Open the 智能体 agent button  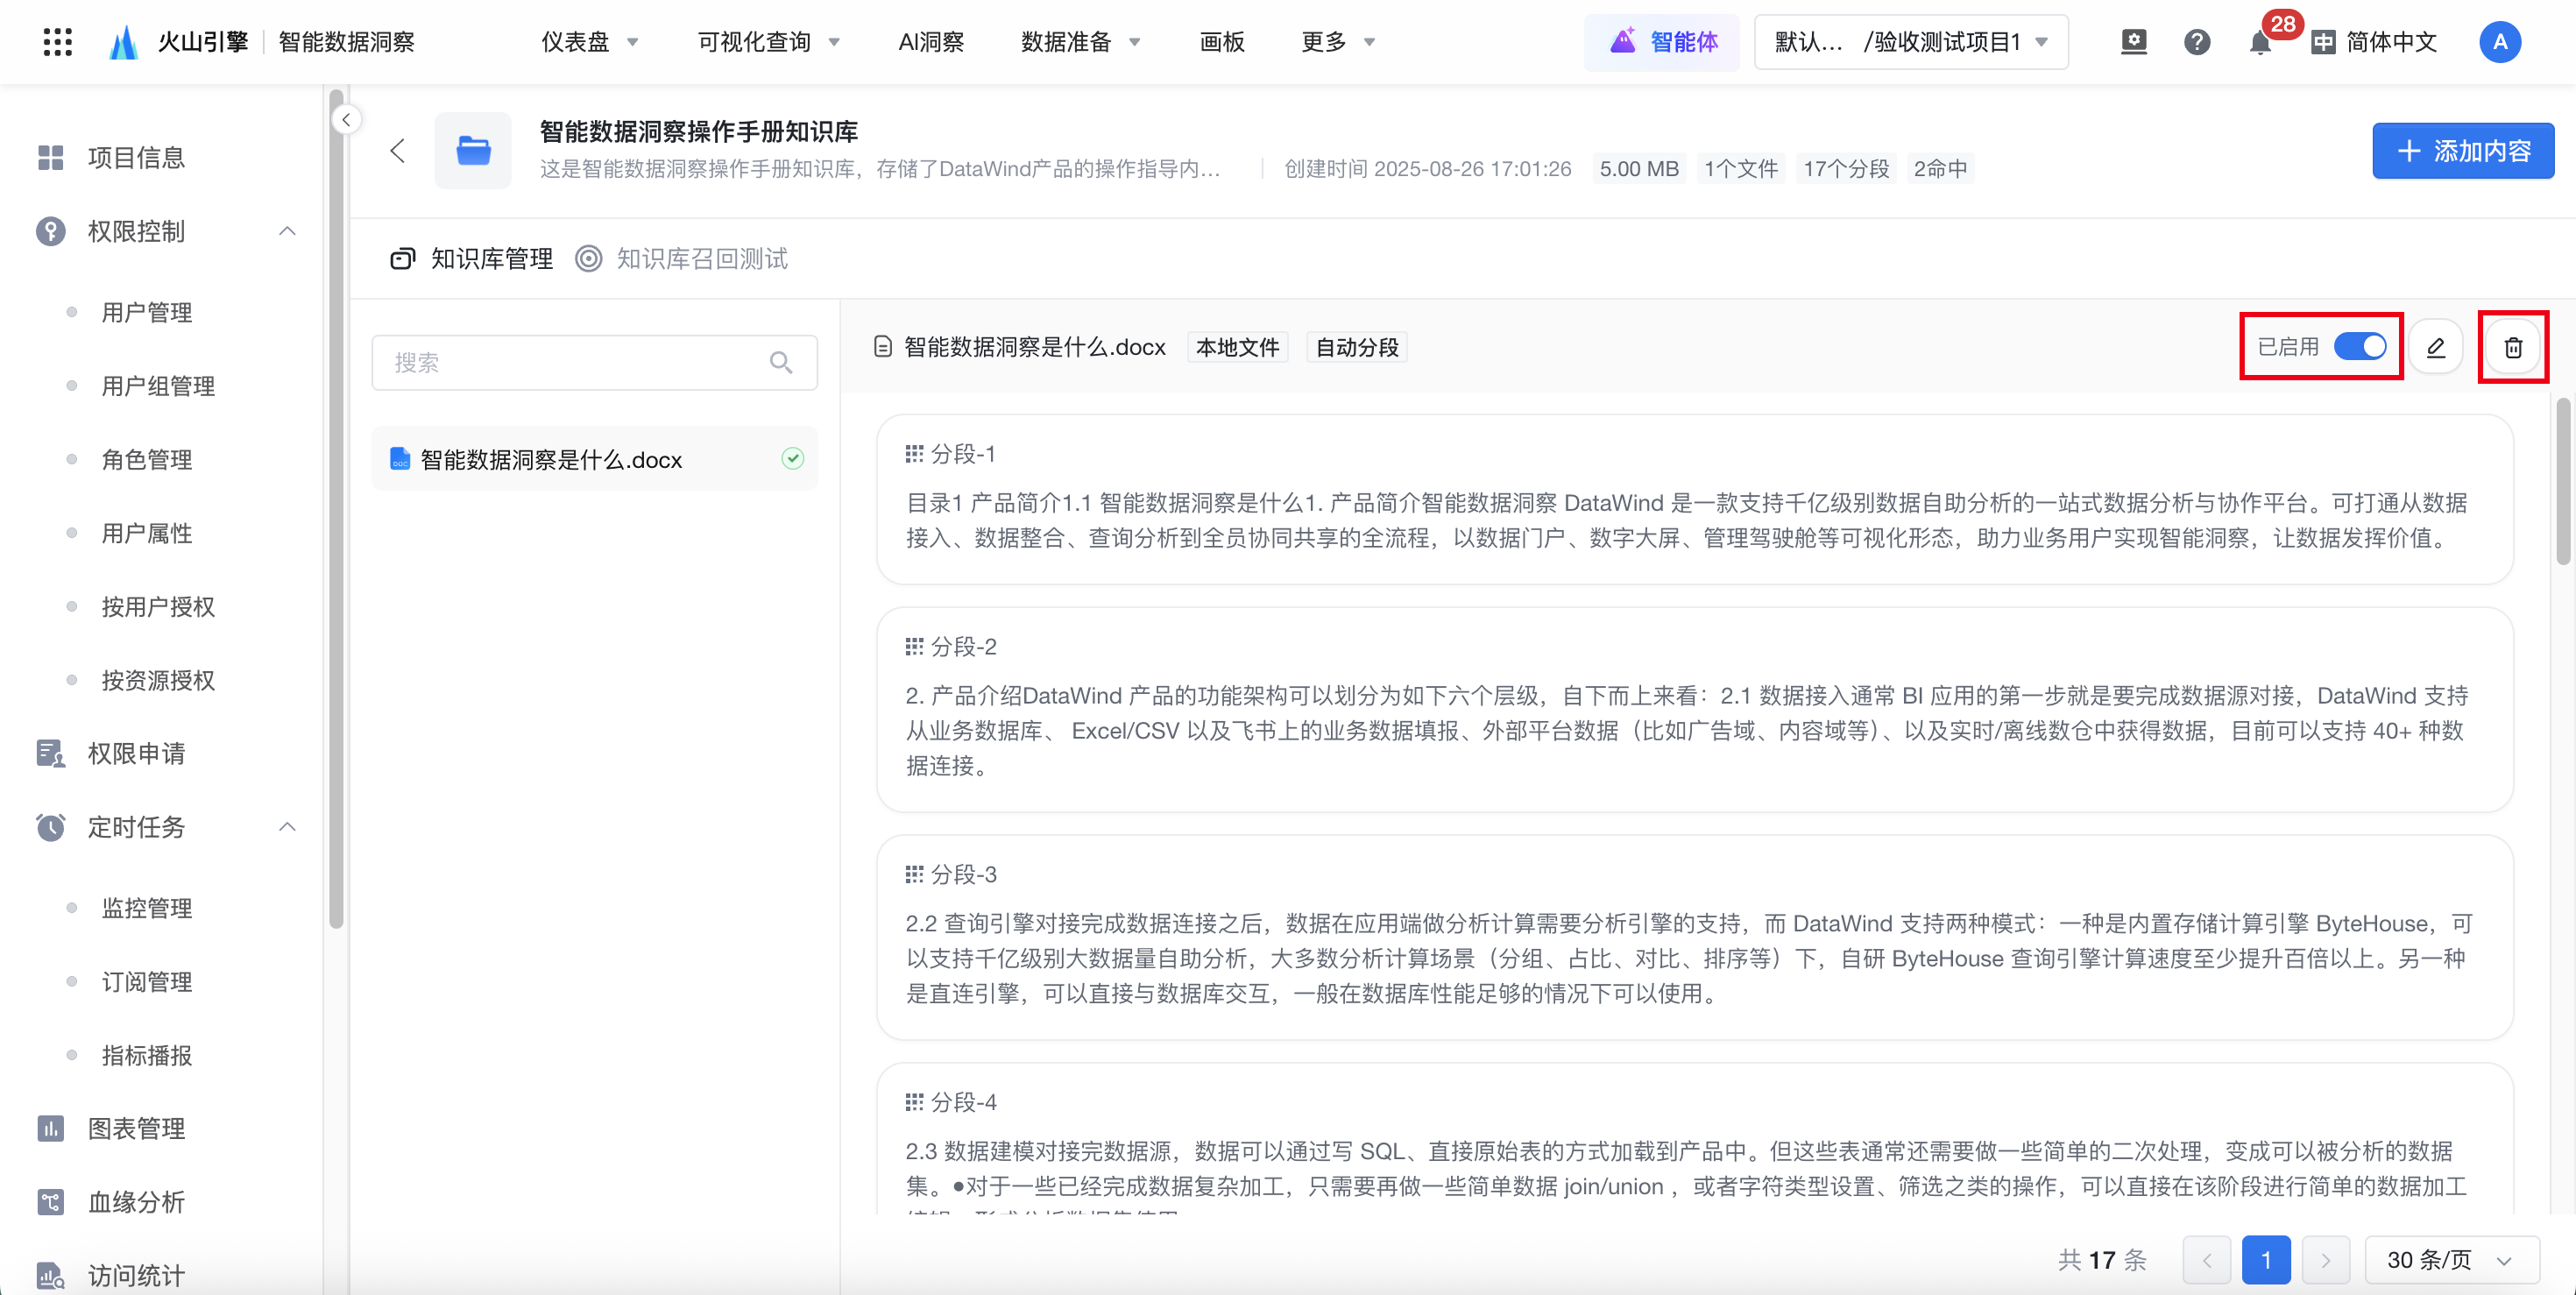point(1663,42)
